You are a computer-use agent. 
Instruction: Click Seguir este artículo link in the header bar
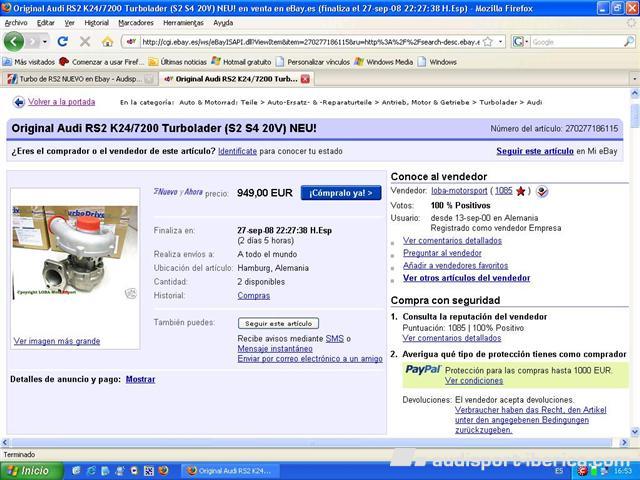click(535, 151)
